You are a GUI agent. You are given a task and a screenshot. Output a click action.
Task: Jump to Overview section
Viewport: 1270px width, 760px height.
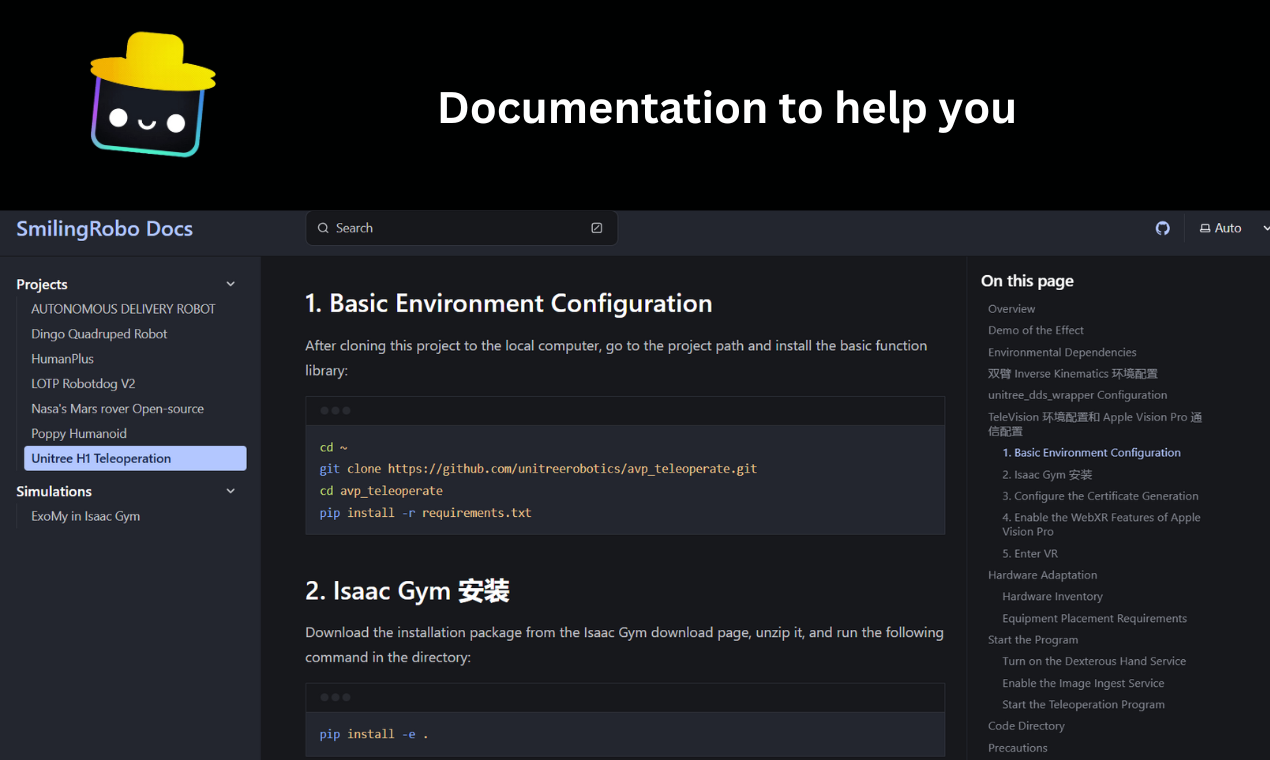coord(1011,309)
